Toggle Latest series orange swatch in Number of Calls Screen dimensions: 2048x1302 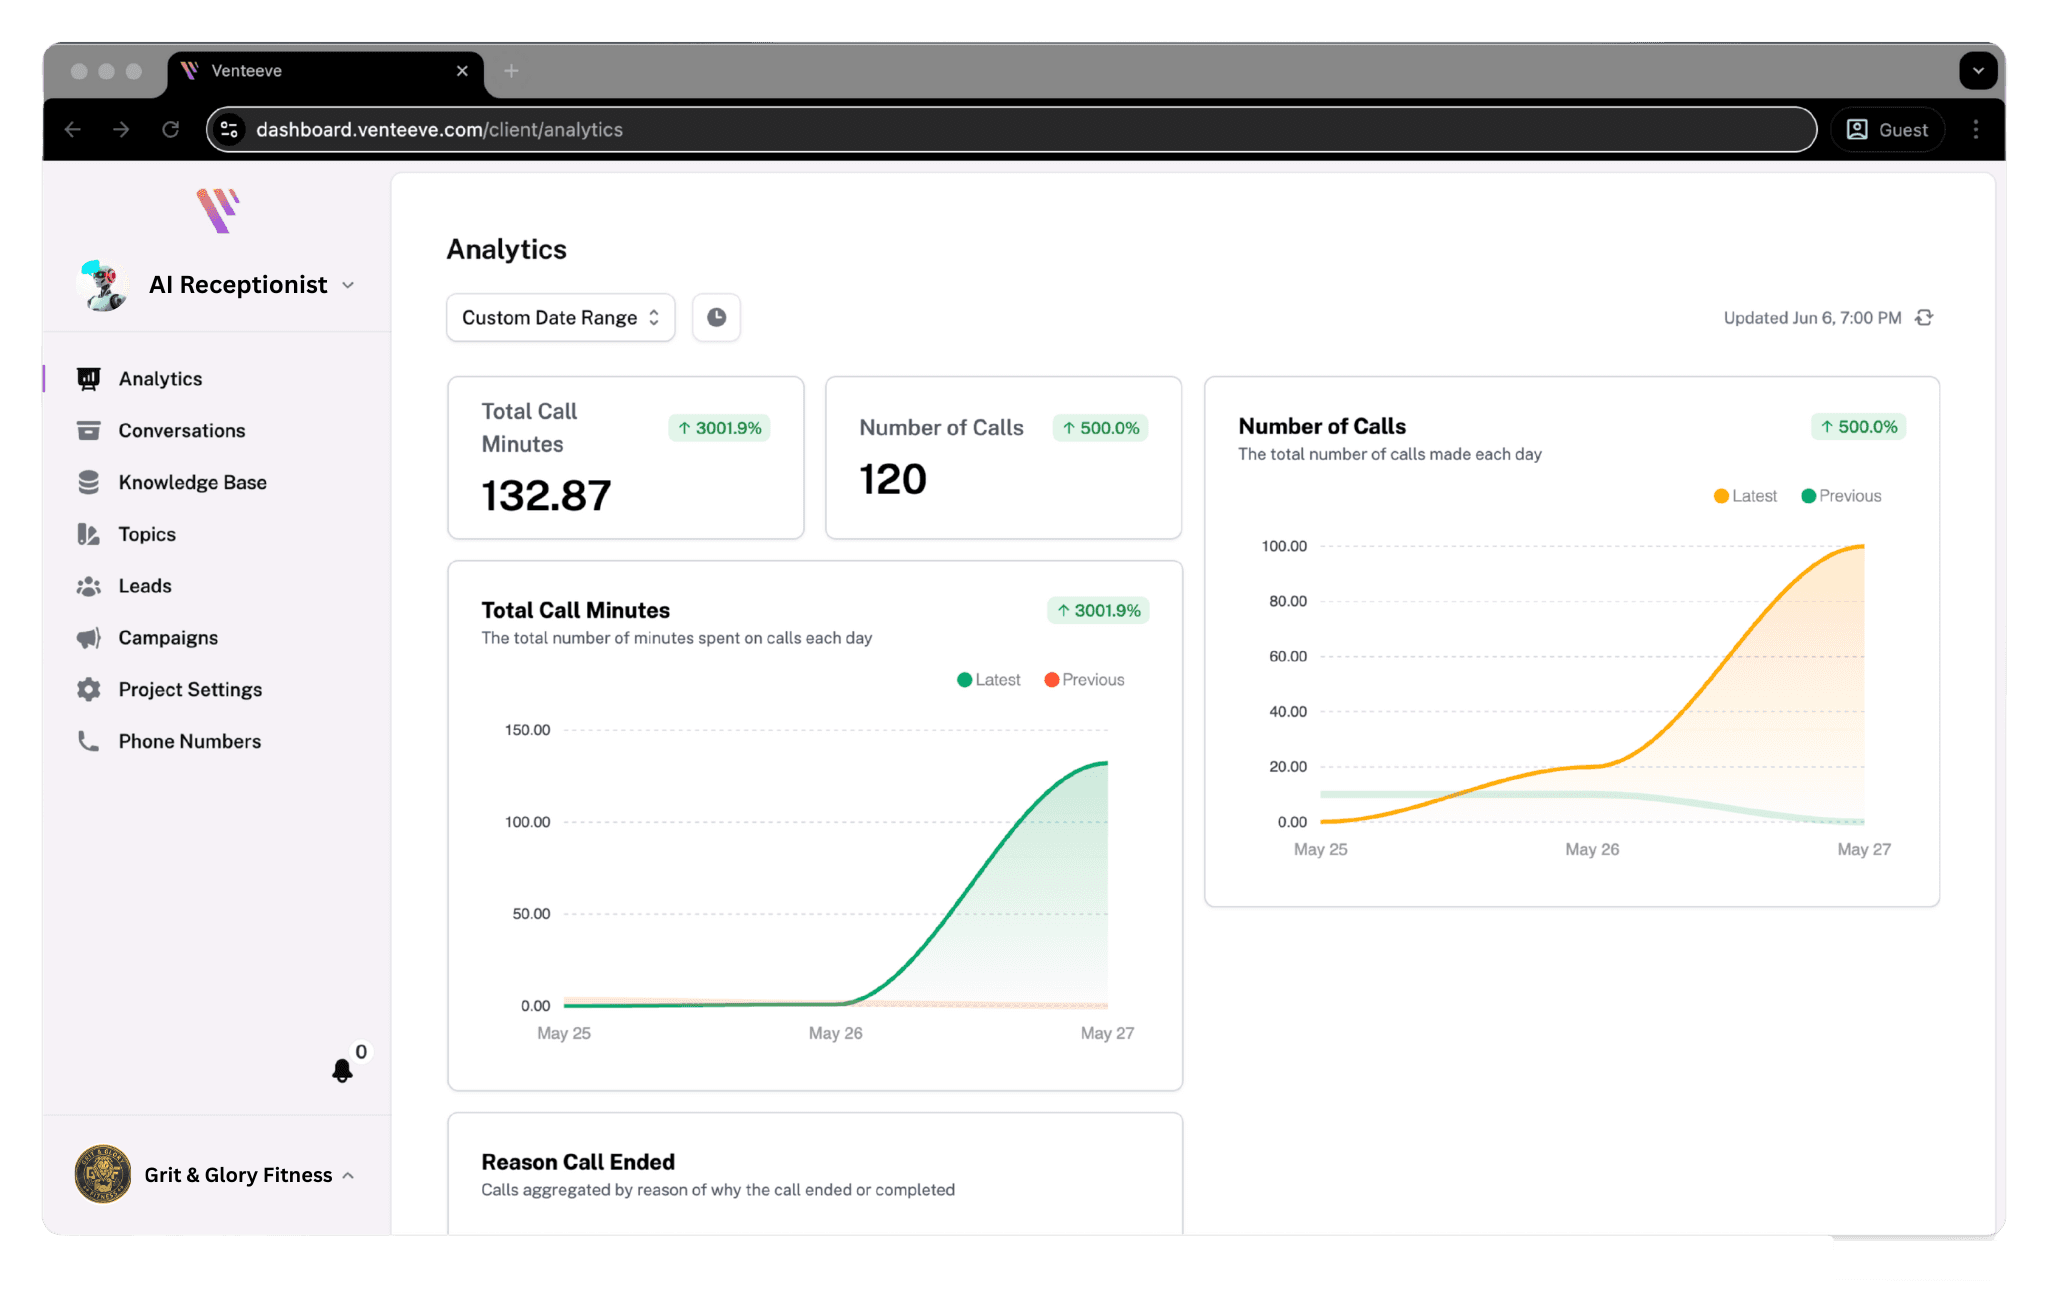coord(1721,496)
